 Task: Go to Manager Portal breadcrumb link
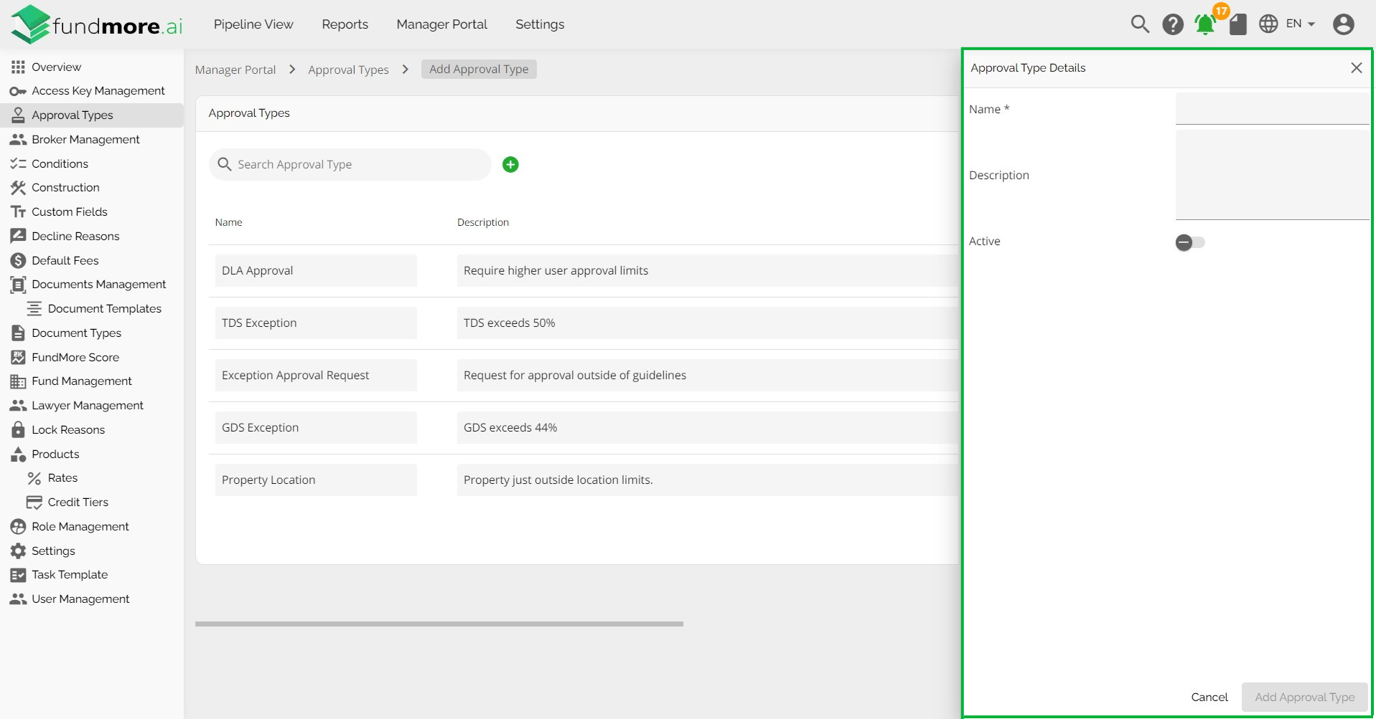(235, 70)
